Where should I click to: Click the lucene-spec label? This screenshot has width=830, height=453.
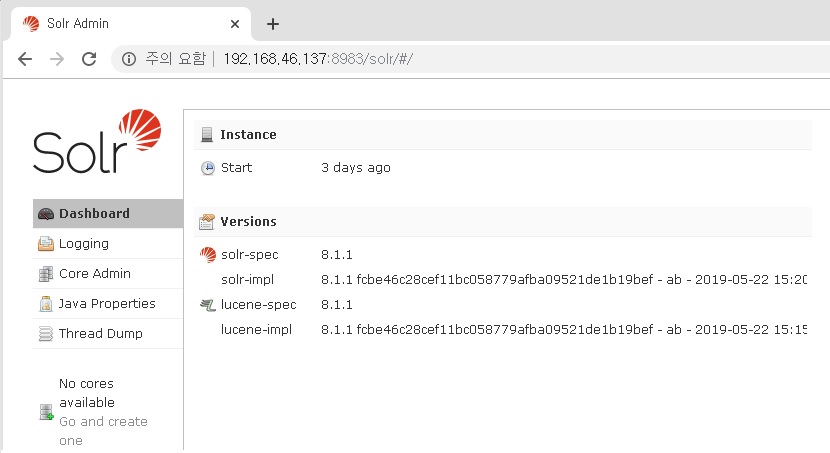point(258,305)
